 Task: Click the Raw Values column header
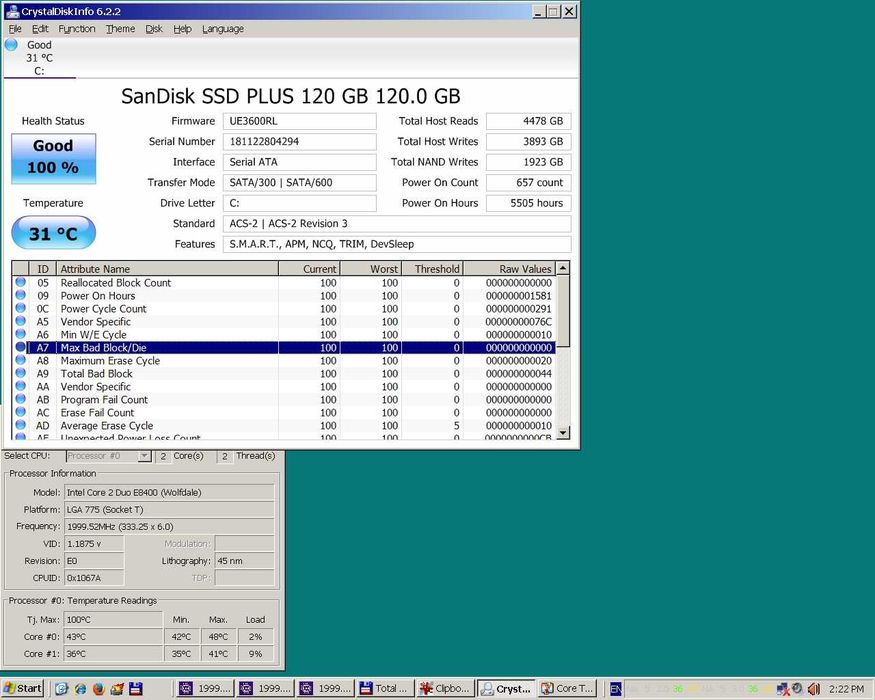tap(509, 269)
